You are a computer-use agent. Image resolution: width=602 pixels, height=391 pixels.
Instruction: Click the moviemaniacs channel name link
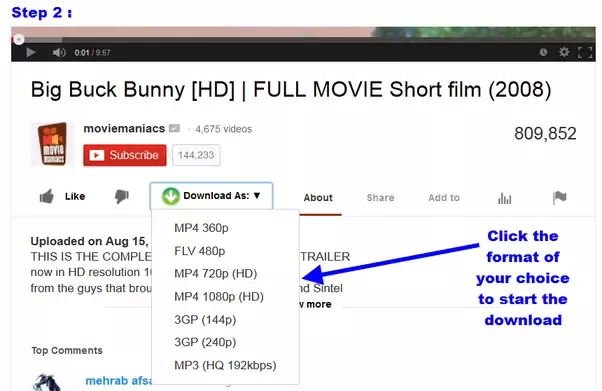[124, 128]
